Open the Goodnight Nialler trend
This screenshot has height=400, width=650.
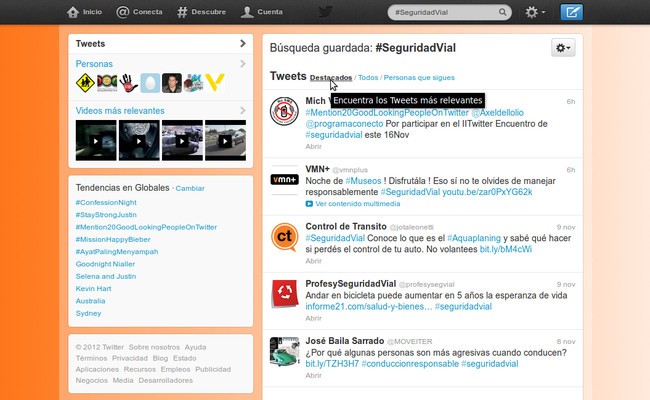tap(105, 264)
